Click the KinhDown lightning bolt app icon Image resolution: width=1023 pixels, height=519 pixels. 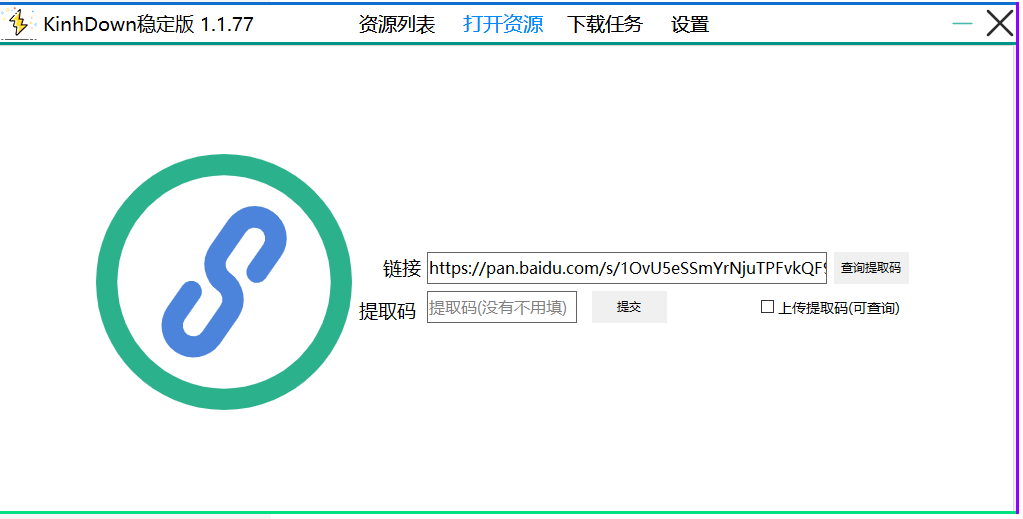click(19, 23)
